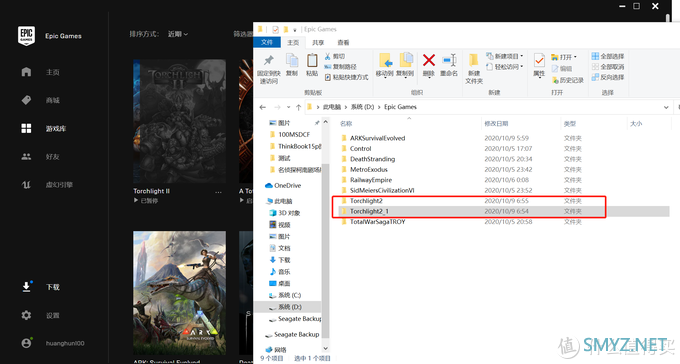
Task: Expand the sort-by dropdown in library
Action: [x=178, y=34]
